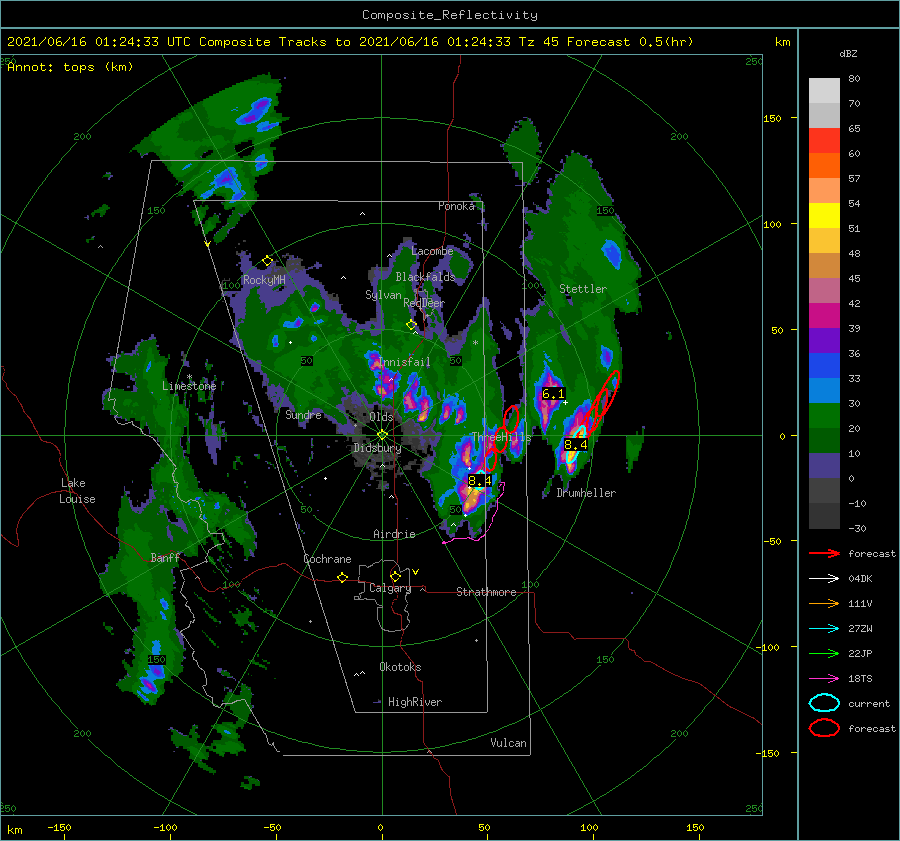Click the dBZ legend heading
900x841 pixels.
pos(848,53)
